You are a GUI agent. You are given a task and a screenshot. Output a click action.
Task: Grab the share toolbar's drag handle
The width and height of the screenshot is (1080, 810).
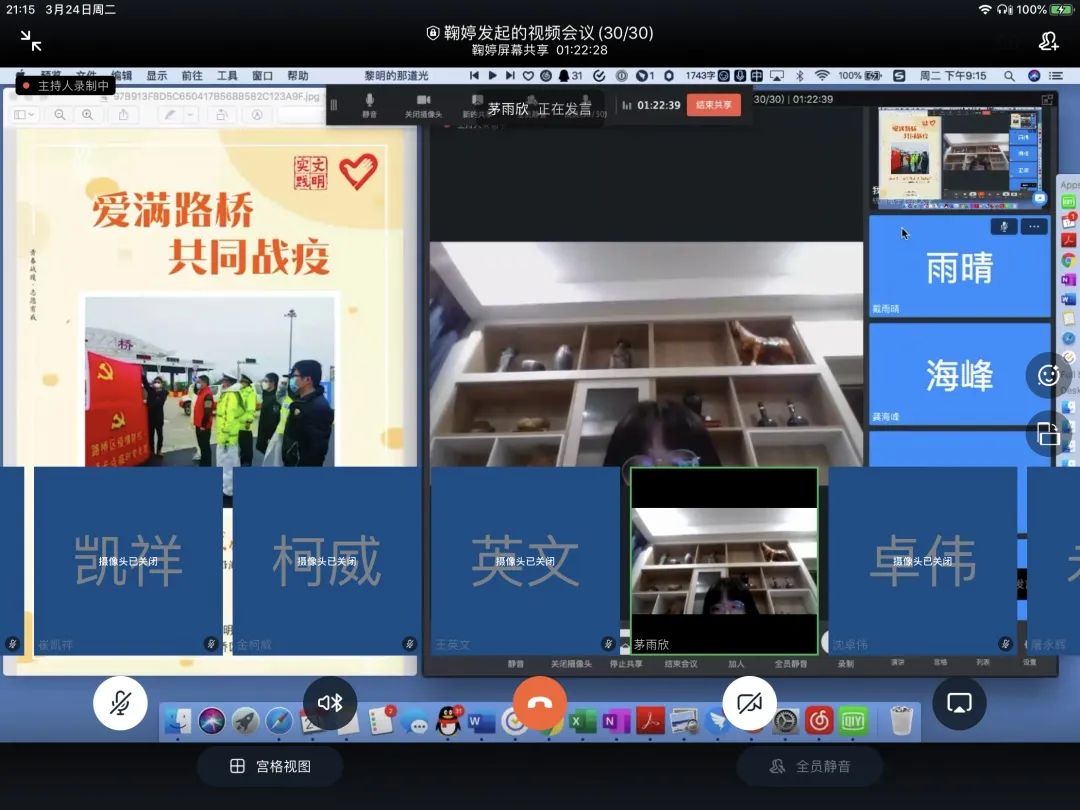tap(334, 105)
